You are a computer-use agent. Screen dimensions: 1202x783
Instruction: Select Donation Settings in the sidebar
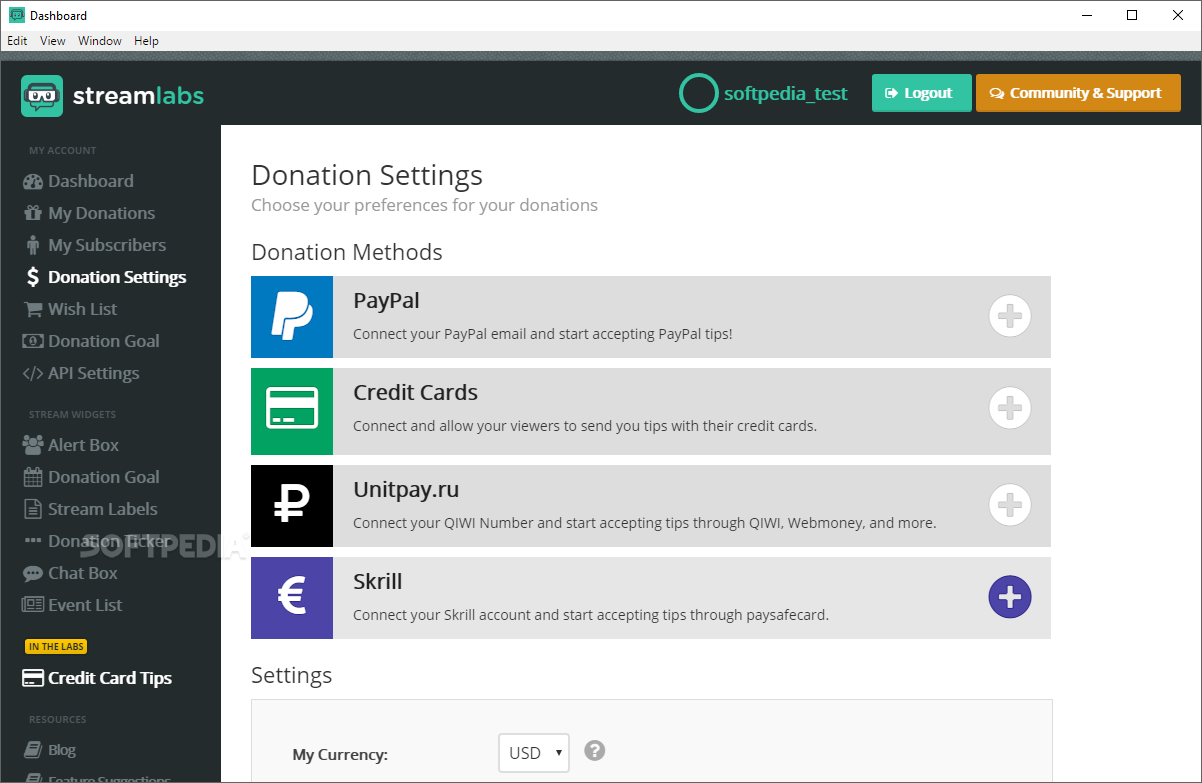[104, 277]
